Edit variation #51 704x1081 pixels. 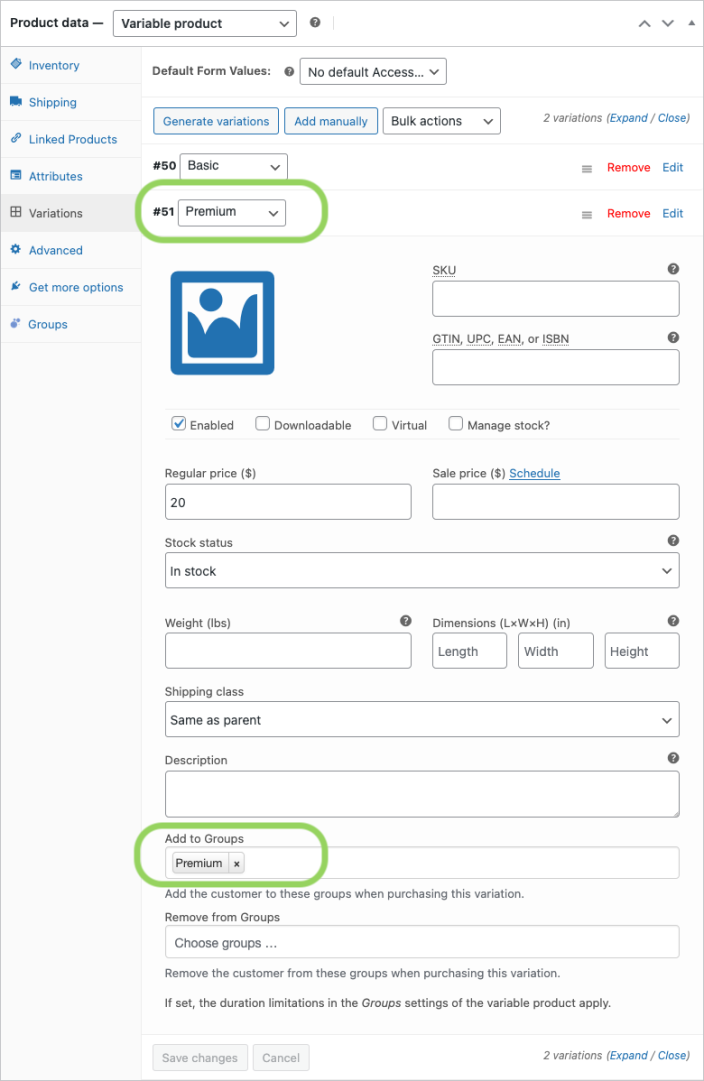[x=673, y=214]
